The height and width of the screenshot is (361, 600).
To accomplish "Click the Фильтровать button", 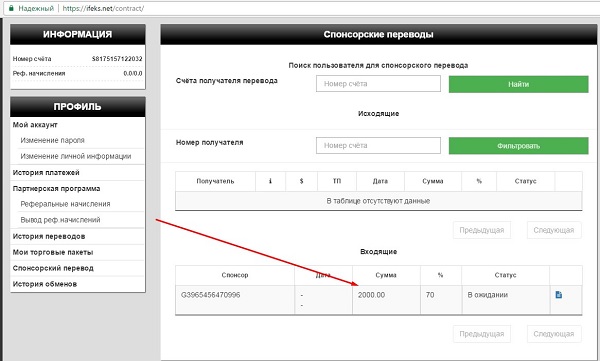I will [x=518, y=146].
